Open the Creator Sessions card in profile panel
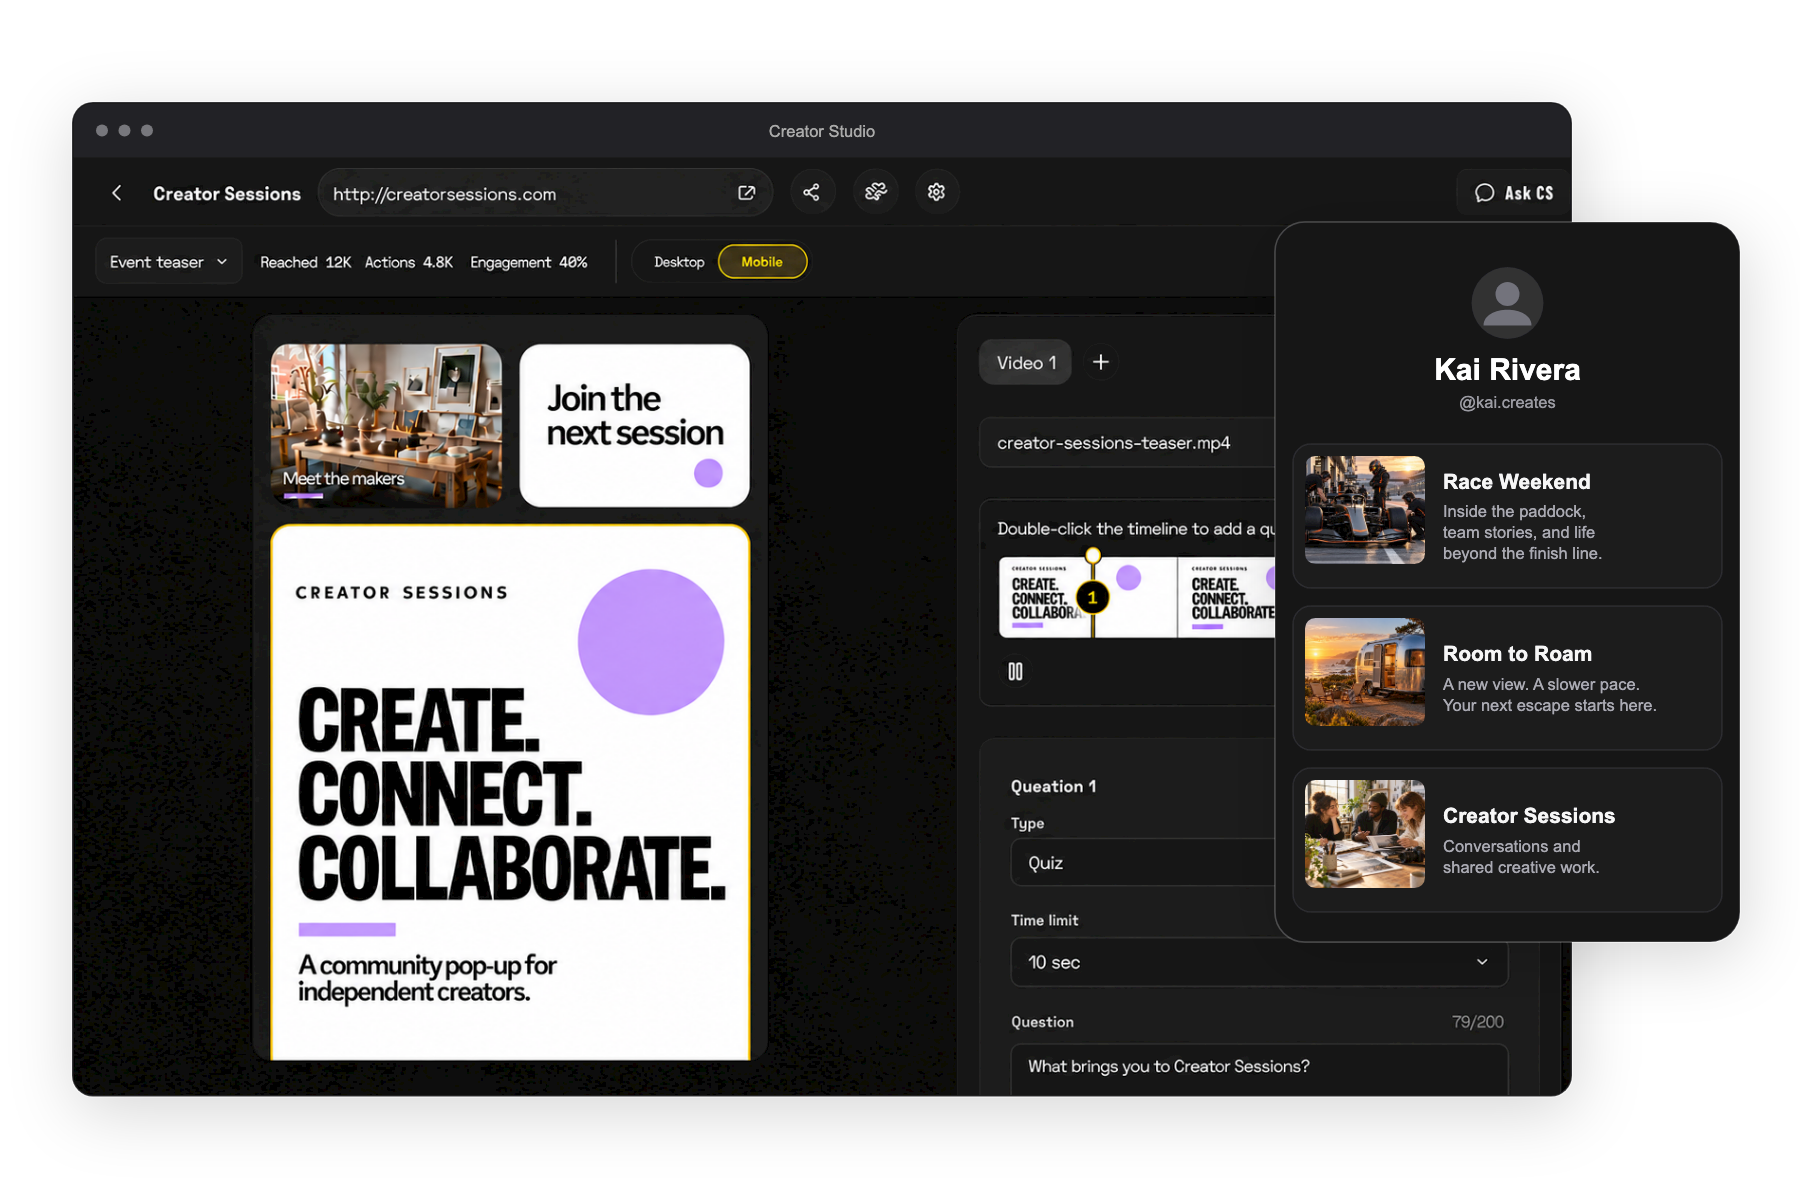Image resolution: width=1800 pixels, height=1200 pixels. [1507, 840]
